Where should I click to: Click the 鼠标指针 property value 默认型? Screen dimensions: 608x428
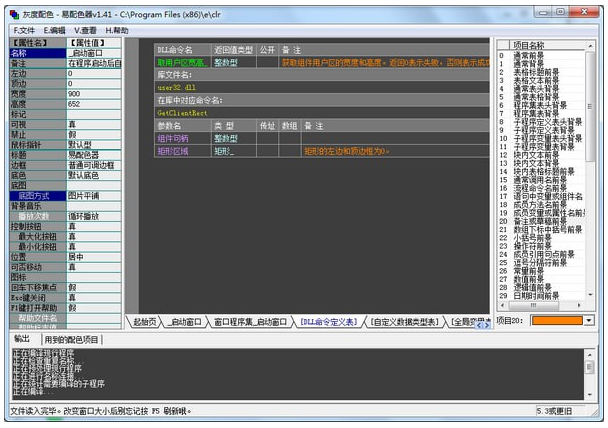pyautogui.click(x=92, y=146)
